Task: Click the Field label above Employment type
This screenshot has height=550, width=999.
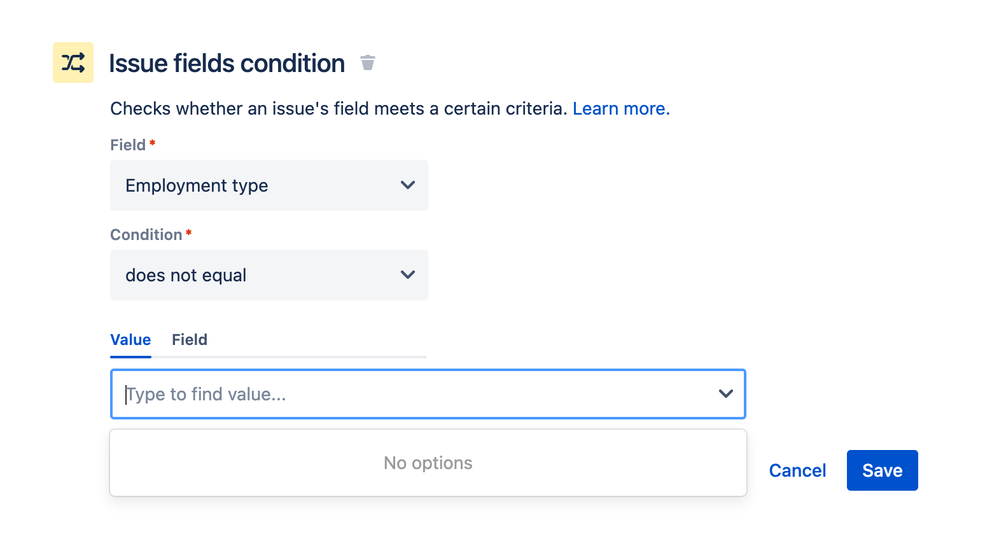Action: 128,145
